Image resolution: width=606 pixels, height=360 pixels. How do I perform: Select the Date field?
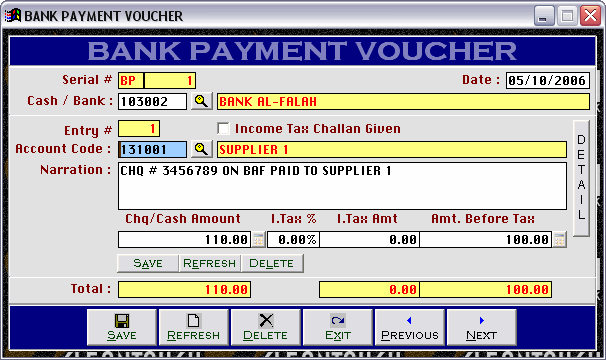(548, 80)
